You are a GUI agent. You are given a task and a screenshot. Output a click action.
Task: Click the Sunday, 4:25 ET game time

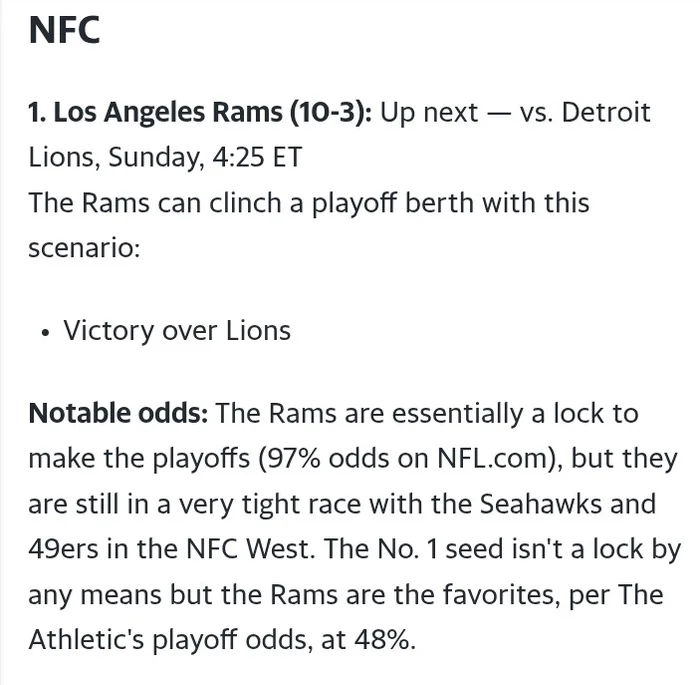coord(205,157)
